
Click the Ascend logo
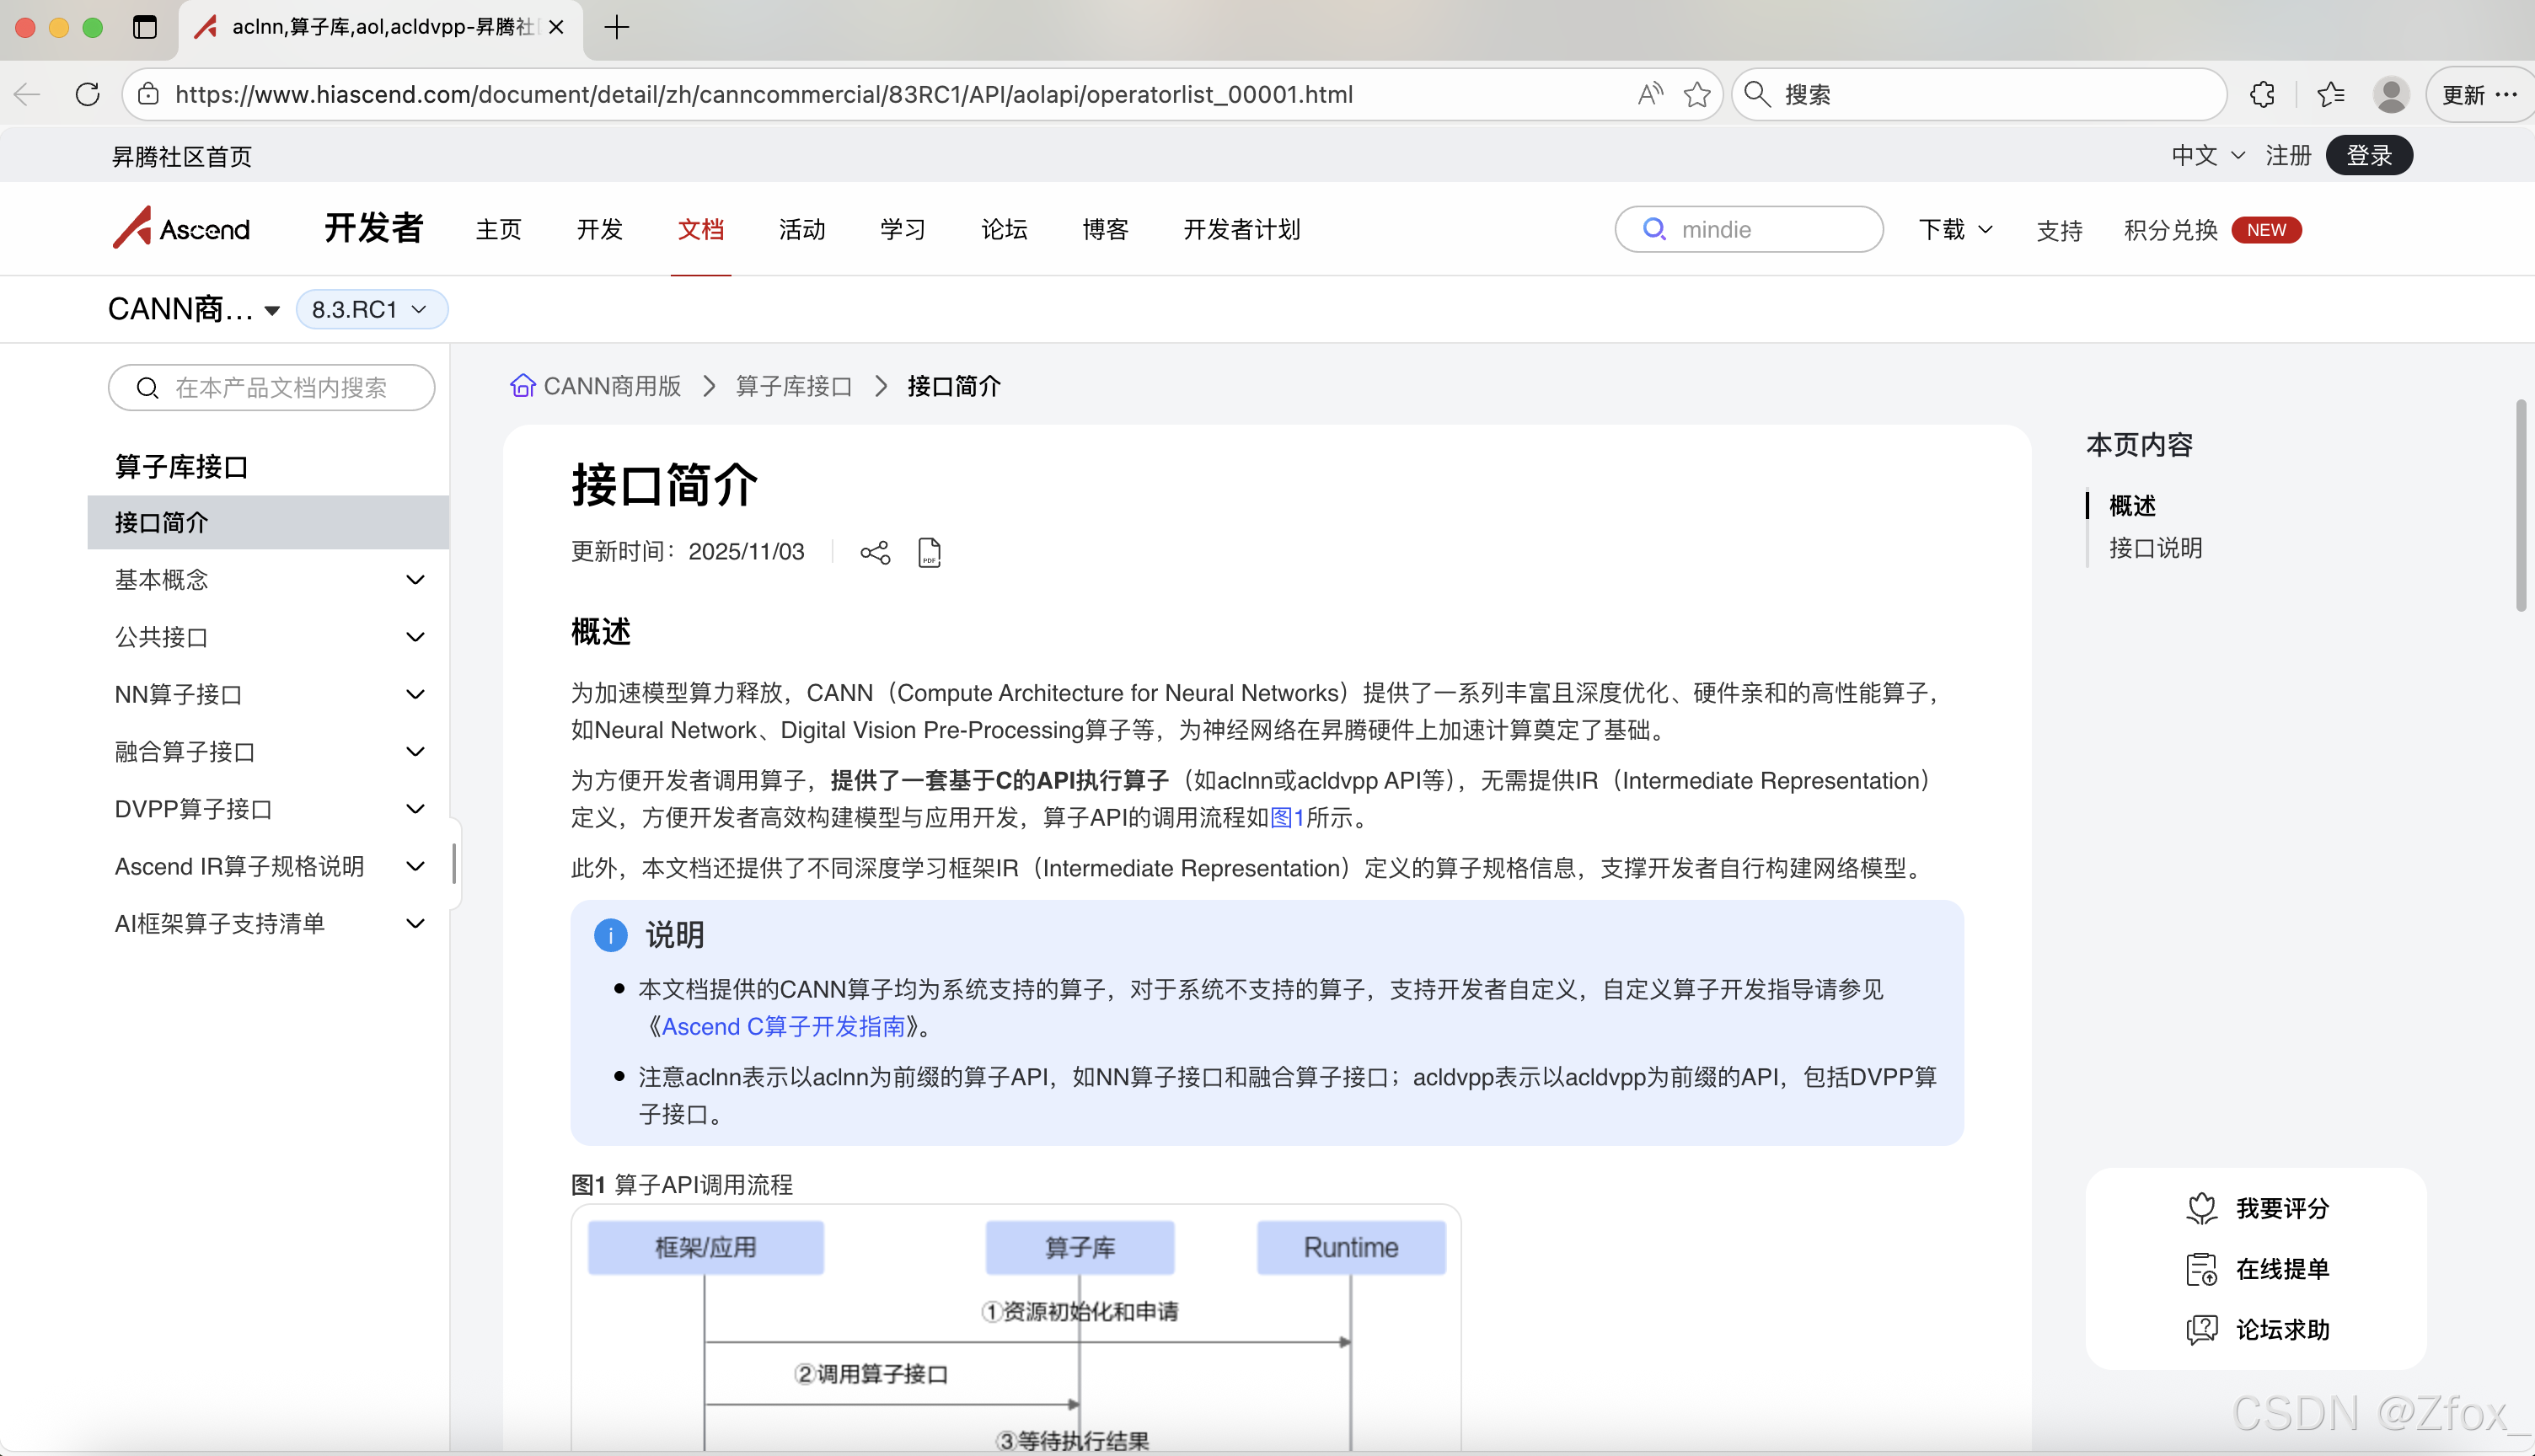click(x=181, y=228)
